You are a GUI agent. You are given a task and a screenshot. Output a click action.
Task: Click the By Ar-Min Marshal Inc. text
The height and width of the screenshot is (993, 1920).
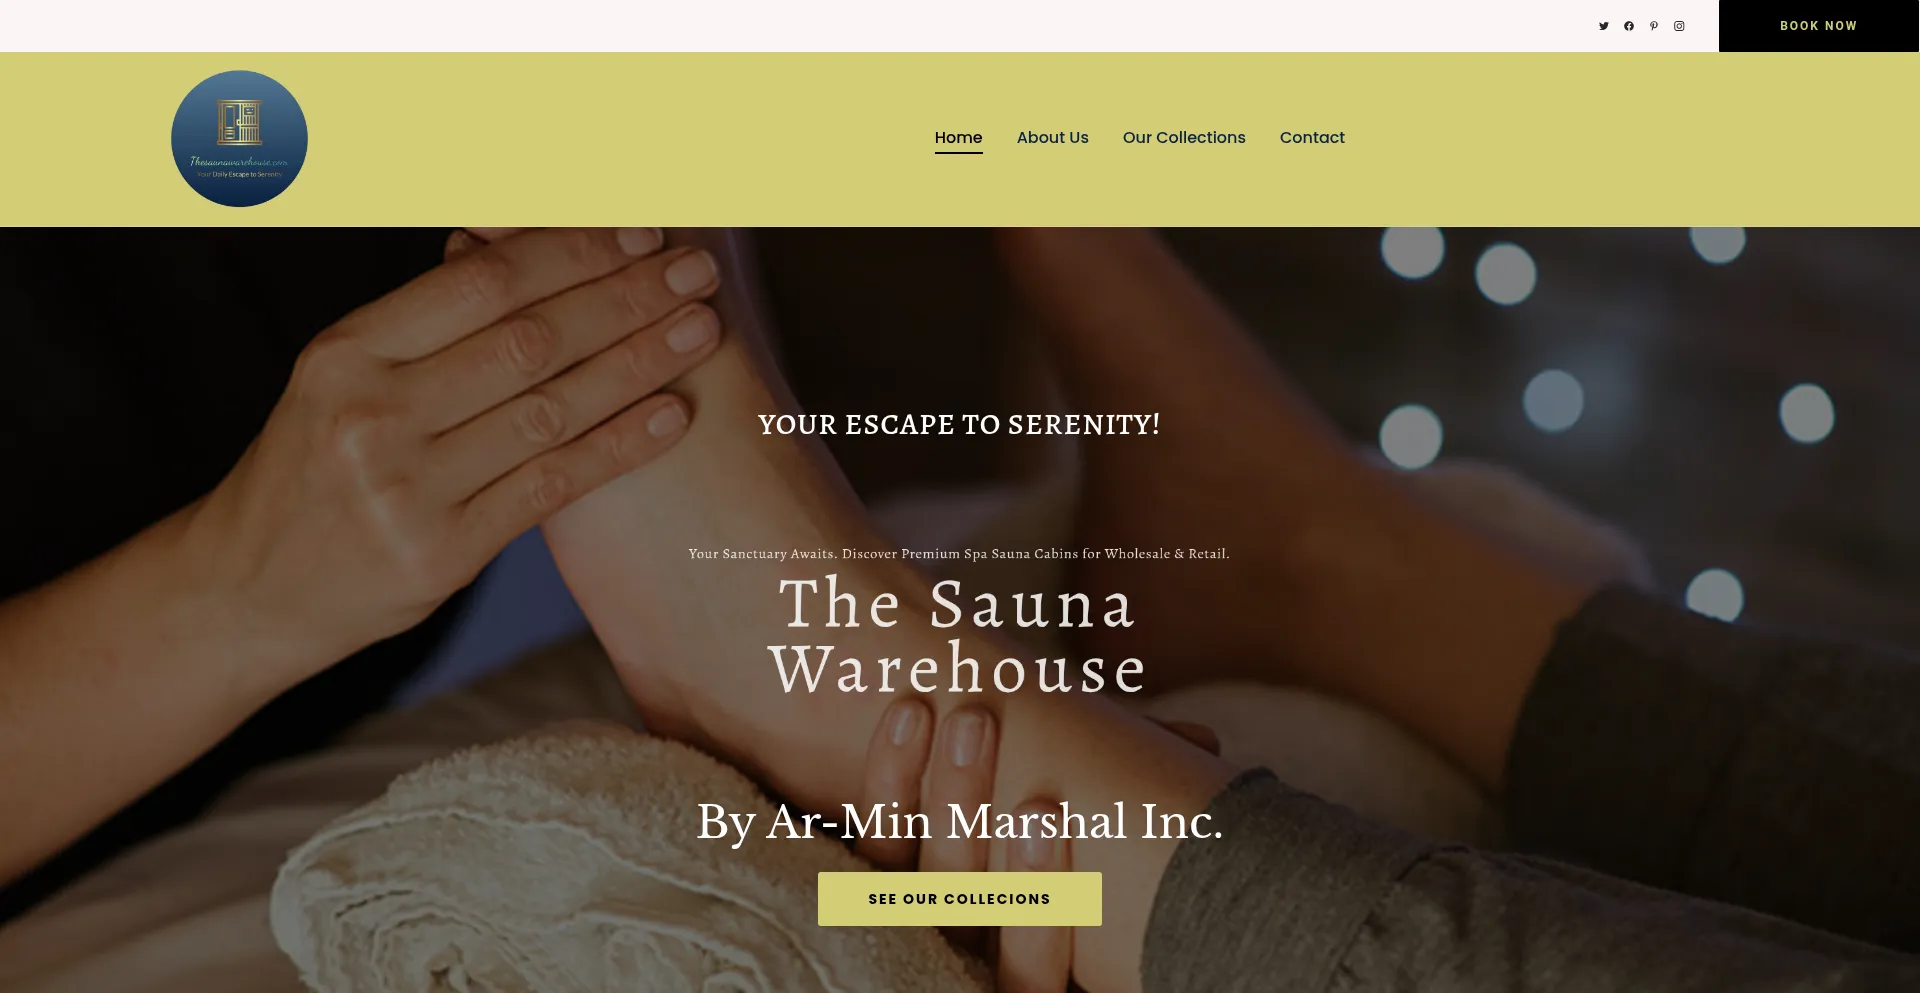[959, 822]
